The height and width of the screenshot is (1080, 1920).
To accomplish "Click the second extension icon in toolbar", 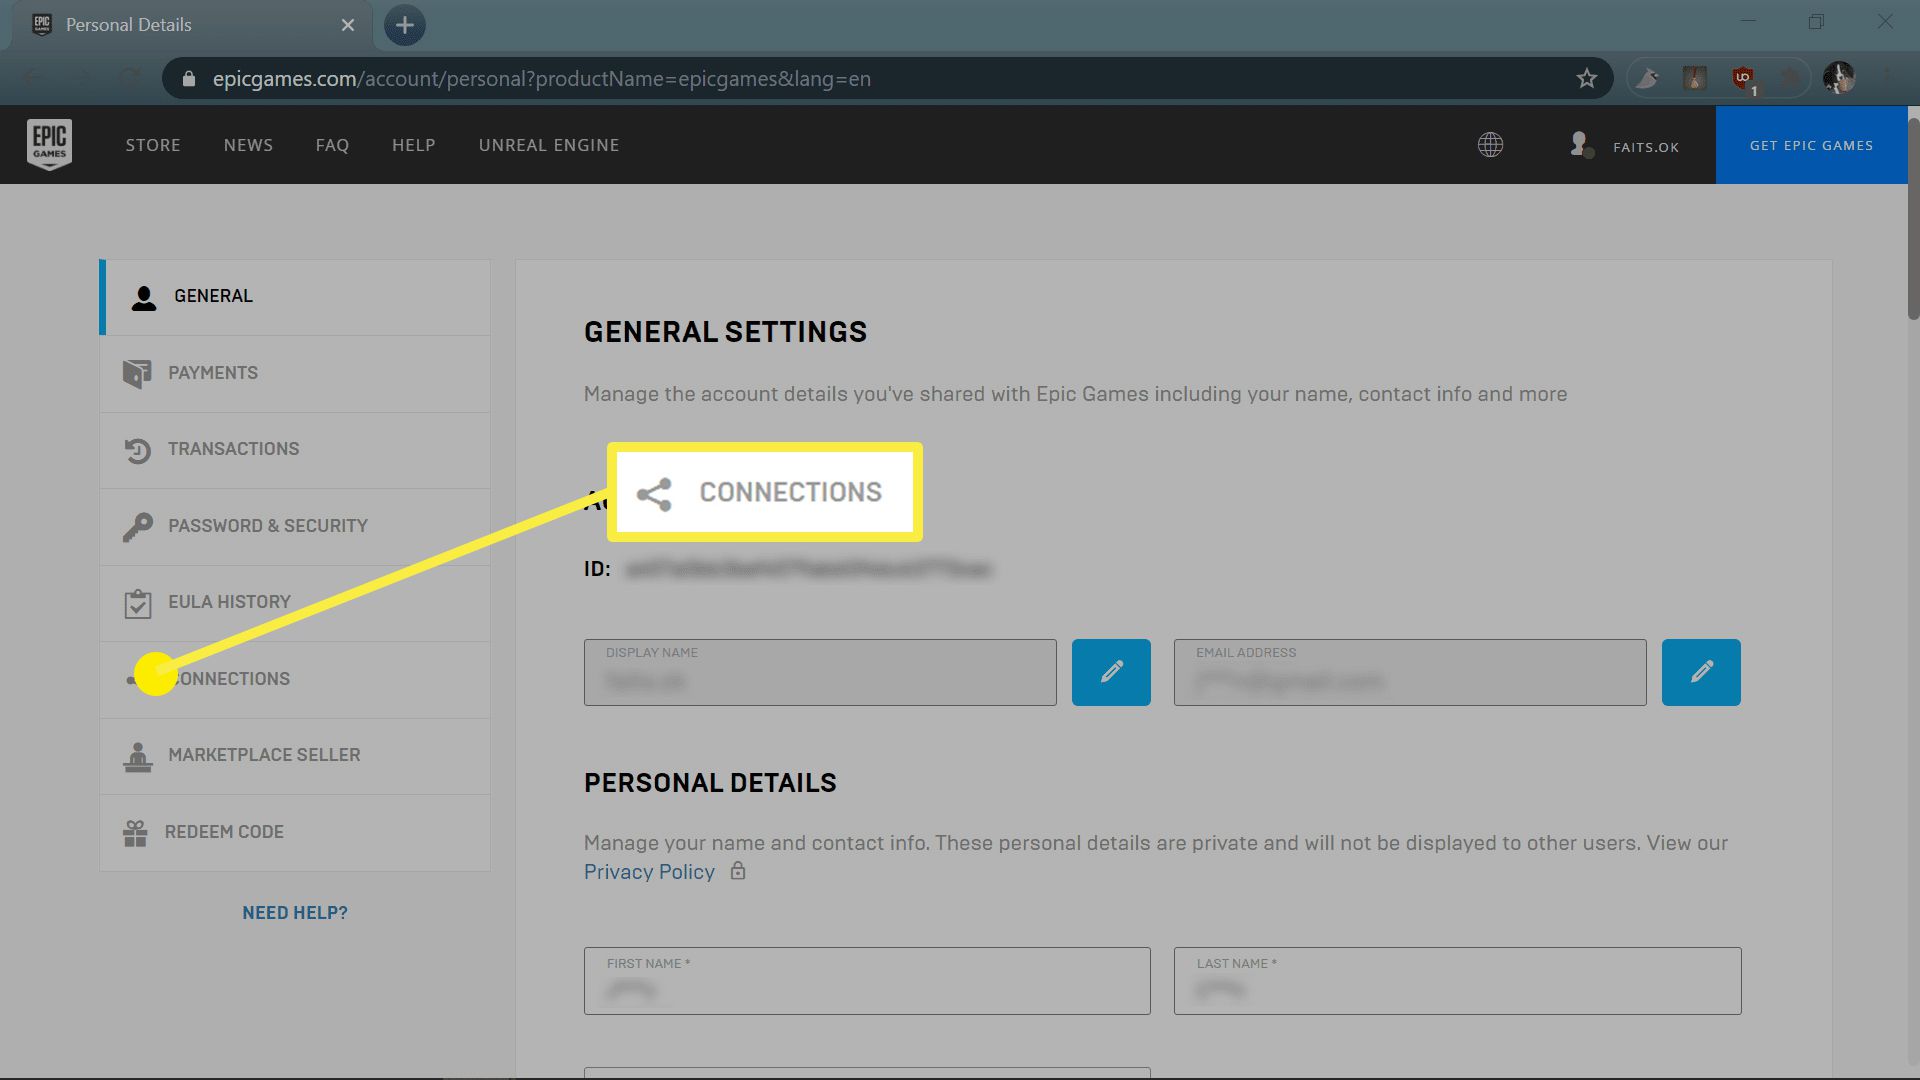I will (1695, 78).
